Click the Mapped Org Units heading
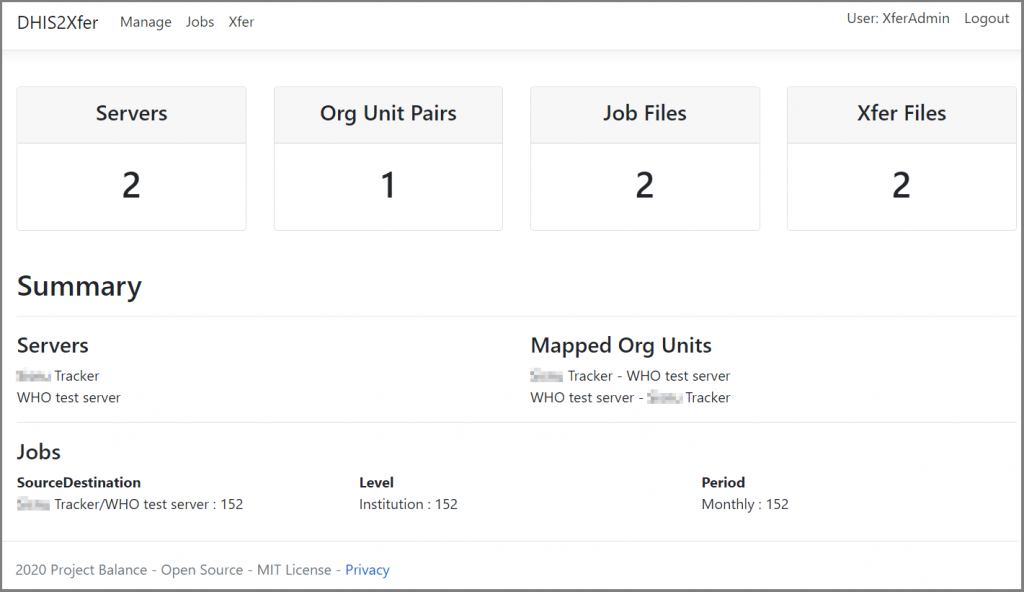 click(621, 345)
